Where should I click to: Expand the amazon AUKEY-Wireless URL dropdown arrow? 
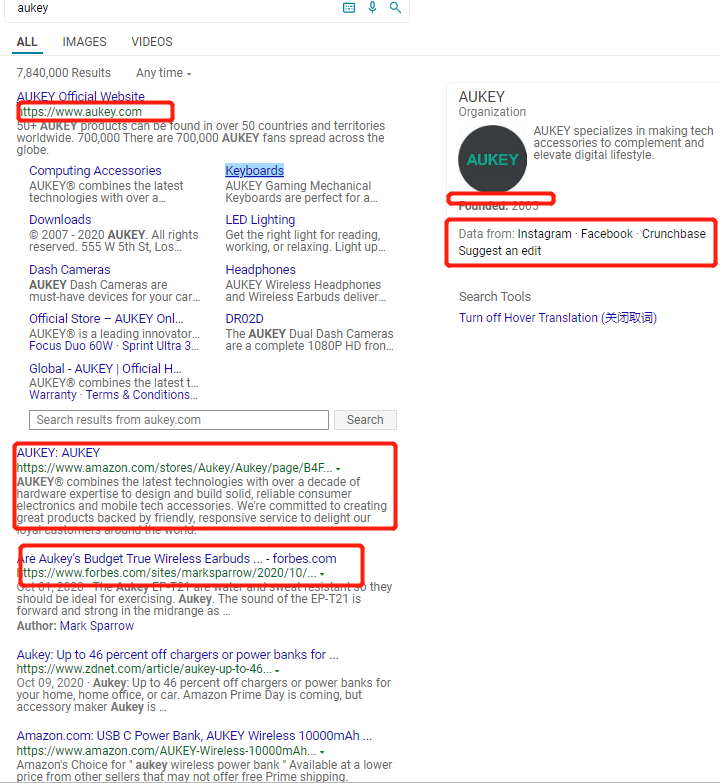click(322, 752)
